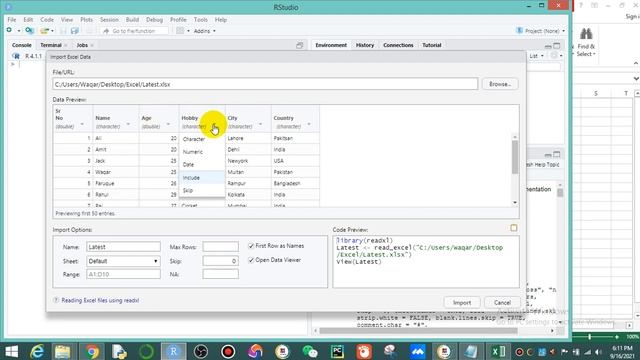Open Name column type dropdown
Image resolution: width=640 pixels, height=360 pixels.
point(128,124)
